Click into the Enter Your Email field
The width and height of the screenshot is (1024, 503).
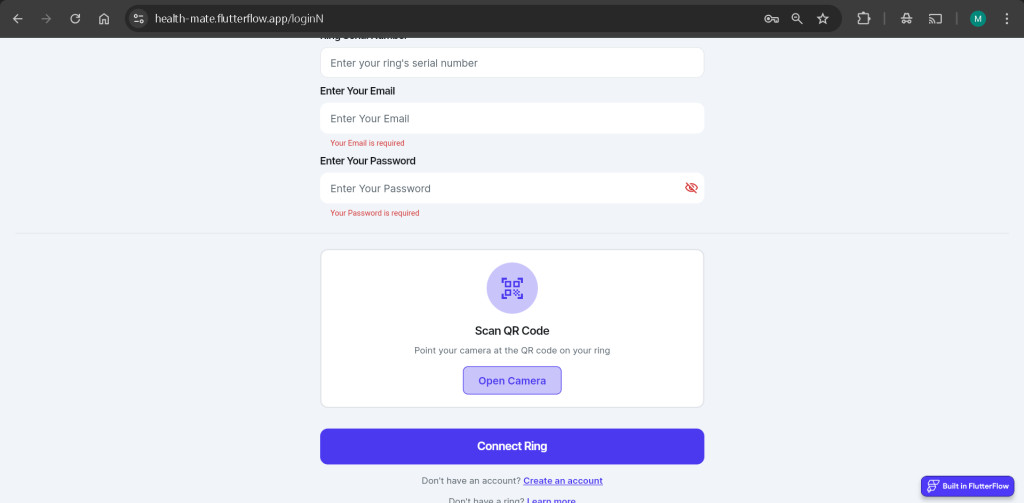coord(512,118)
